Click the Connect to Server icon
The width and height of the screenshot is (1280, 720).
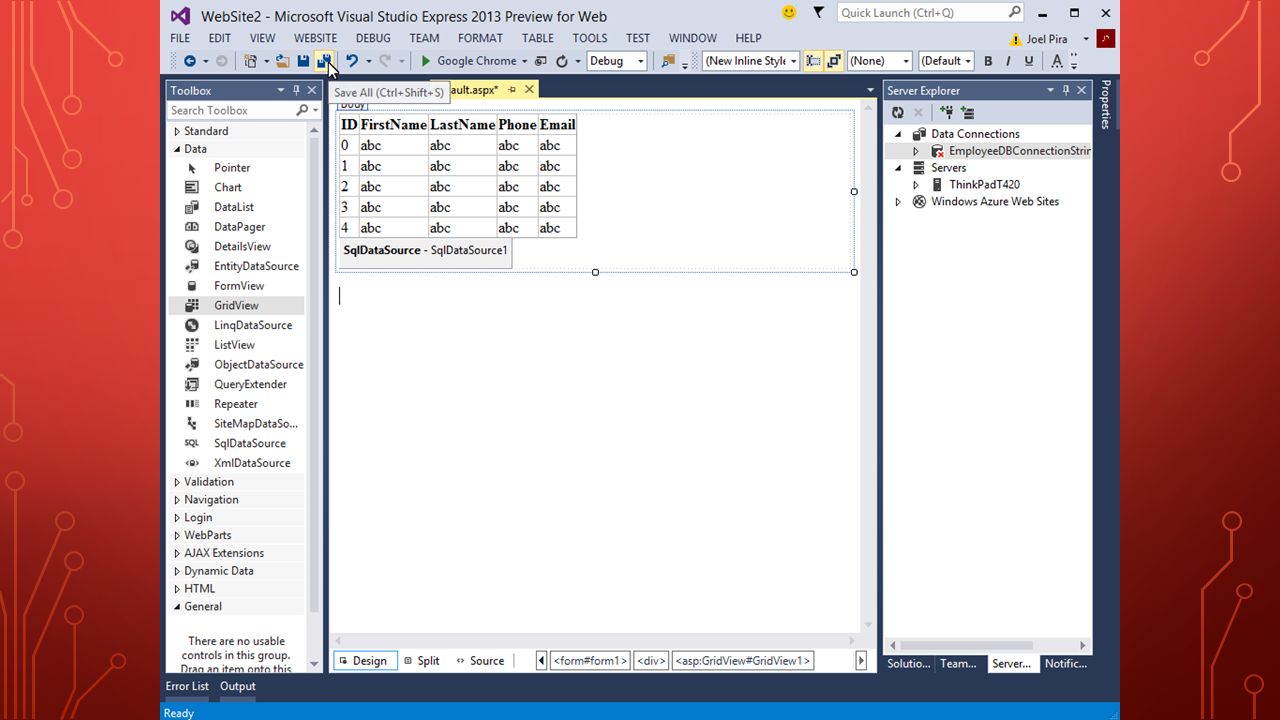pyautogui.click(x=967, y=112)
